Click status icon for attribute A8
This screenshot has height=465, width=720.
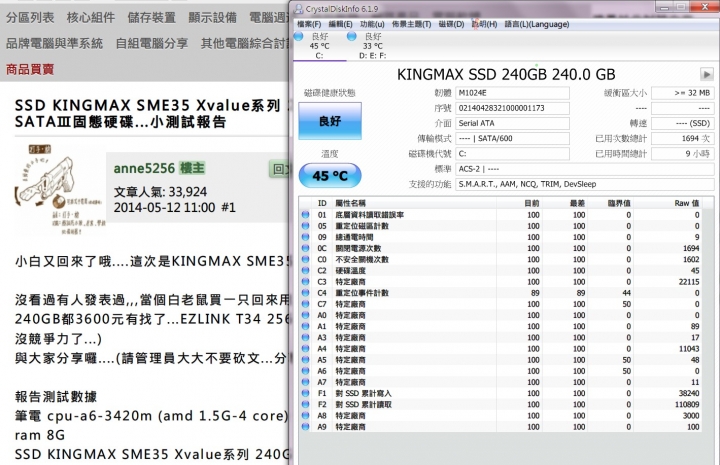click(305, 415)
